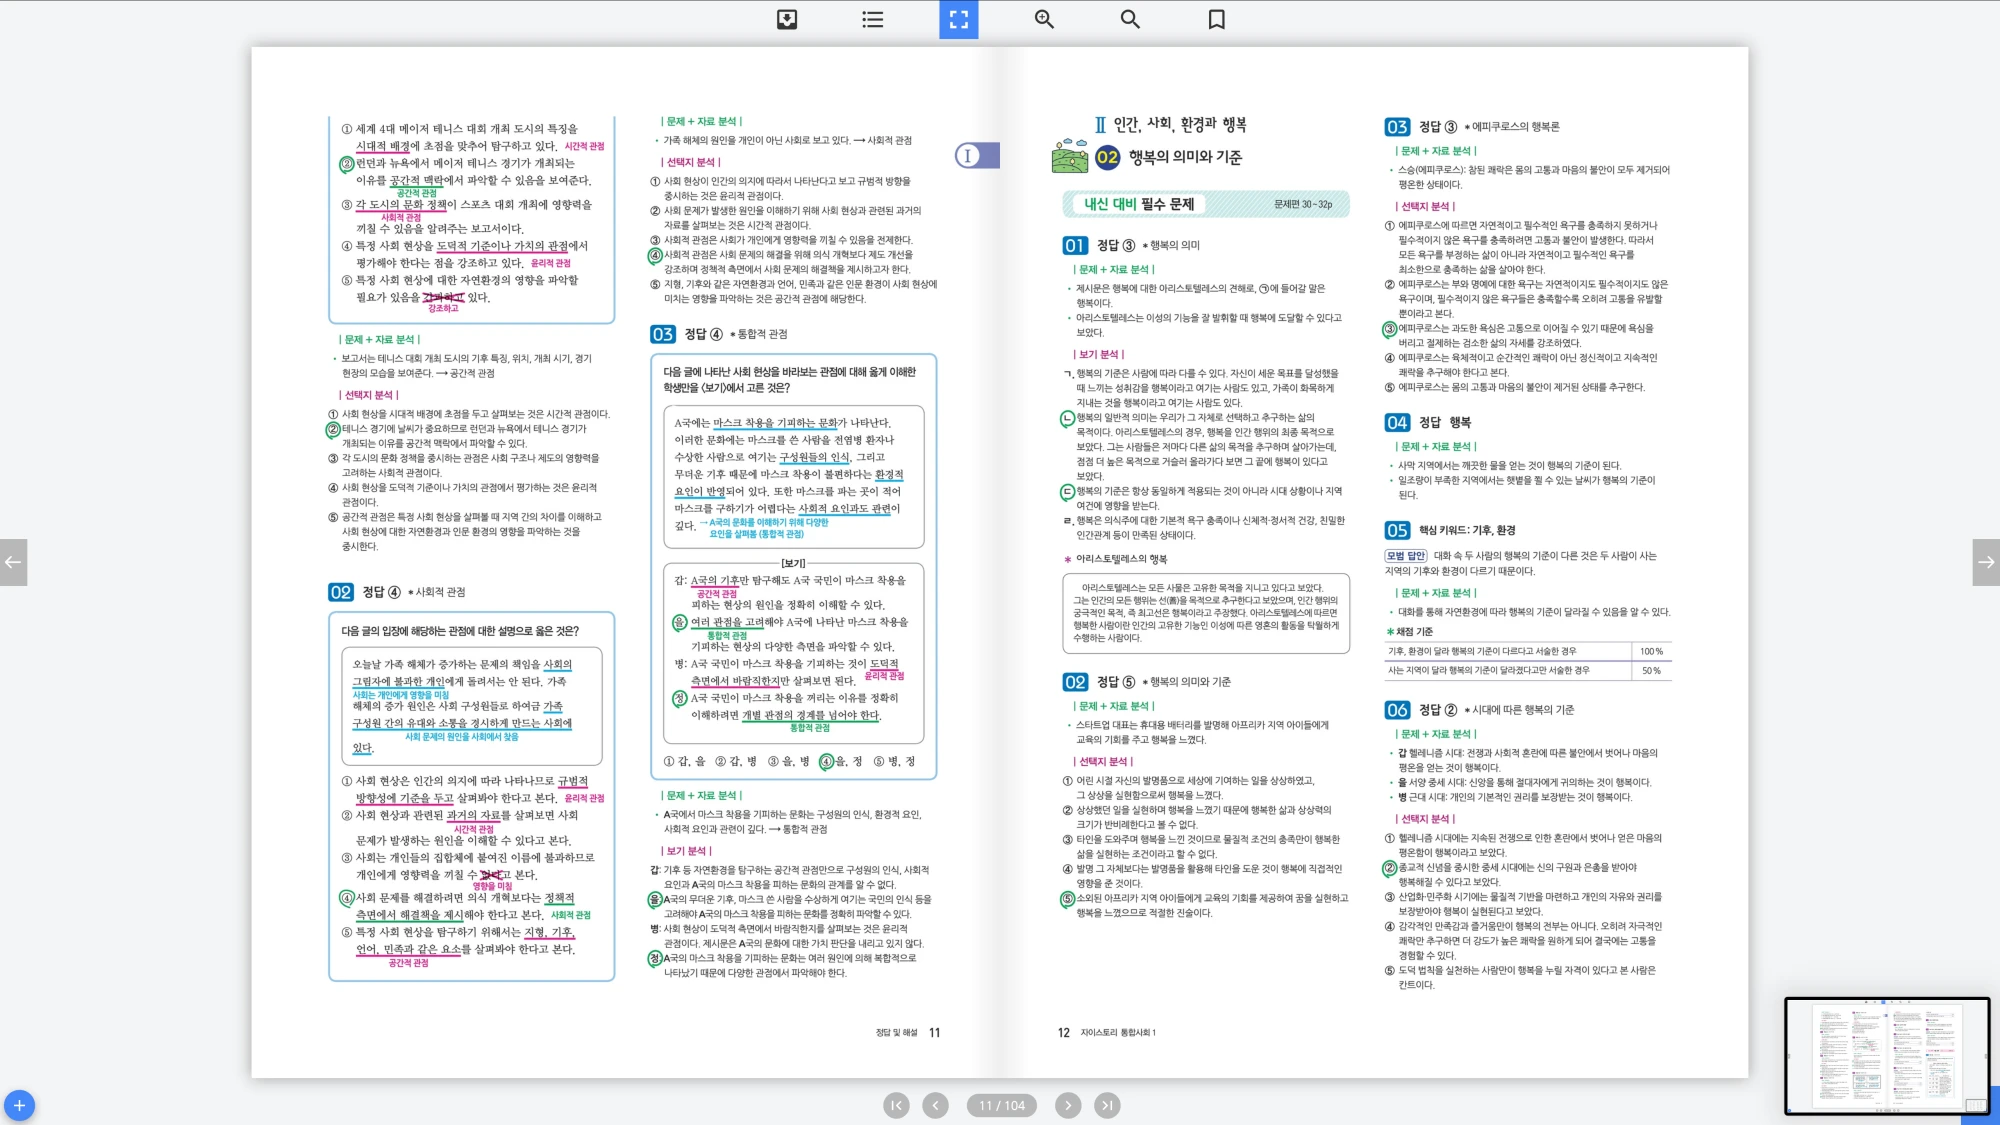Viewport: 2000px width, 1125px height.
Task: Click the zoom-in magnifier with plus
Action: (1044, 19)
